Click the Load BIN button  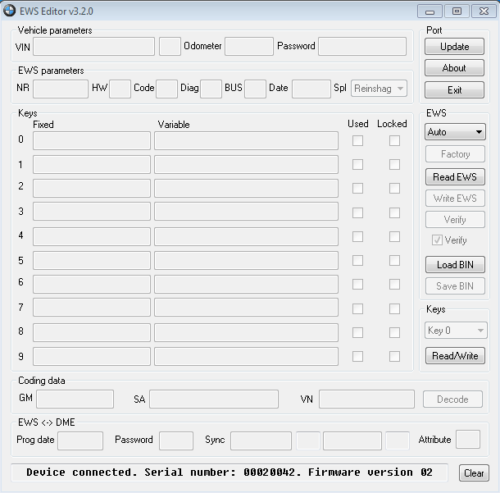pyautogui.click(x=455, y=265)
